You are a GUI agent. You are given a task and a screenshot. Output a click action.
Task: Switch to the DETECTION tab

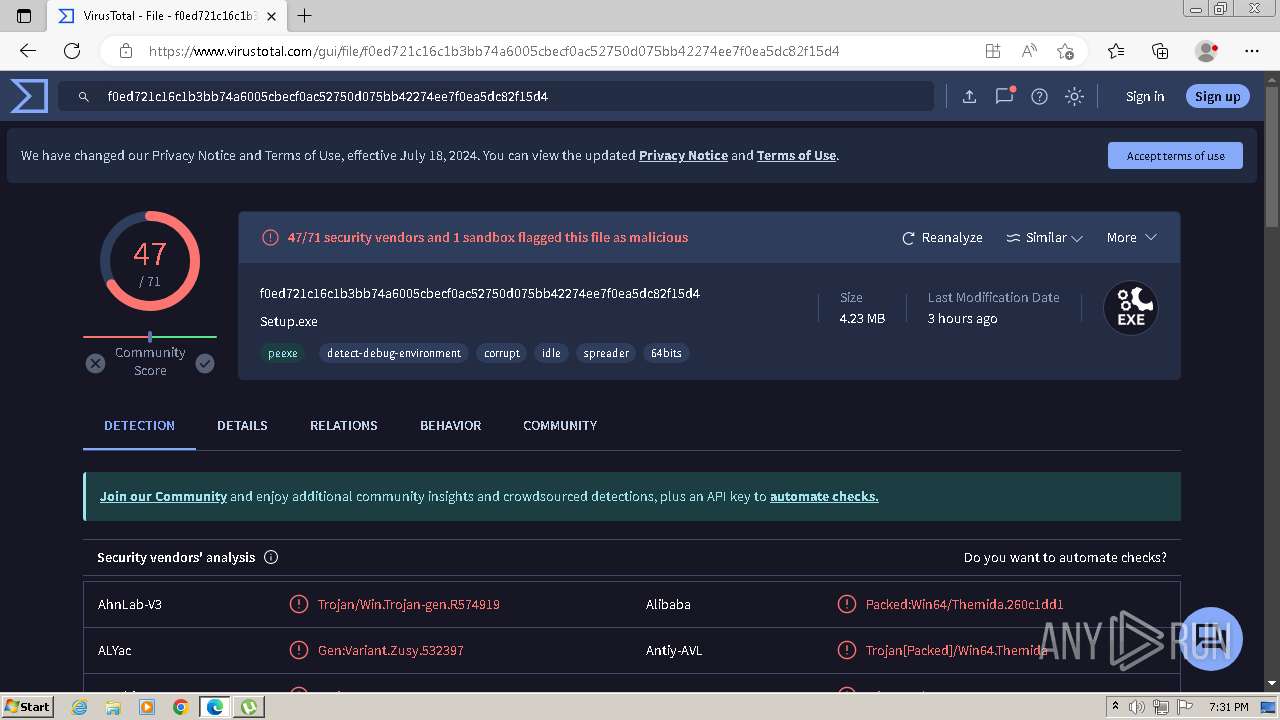[139, 425]
